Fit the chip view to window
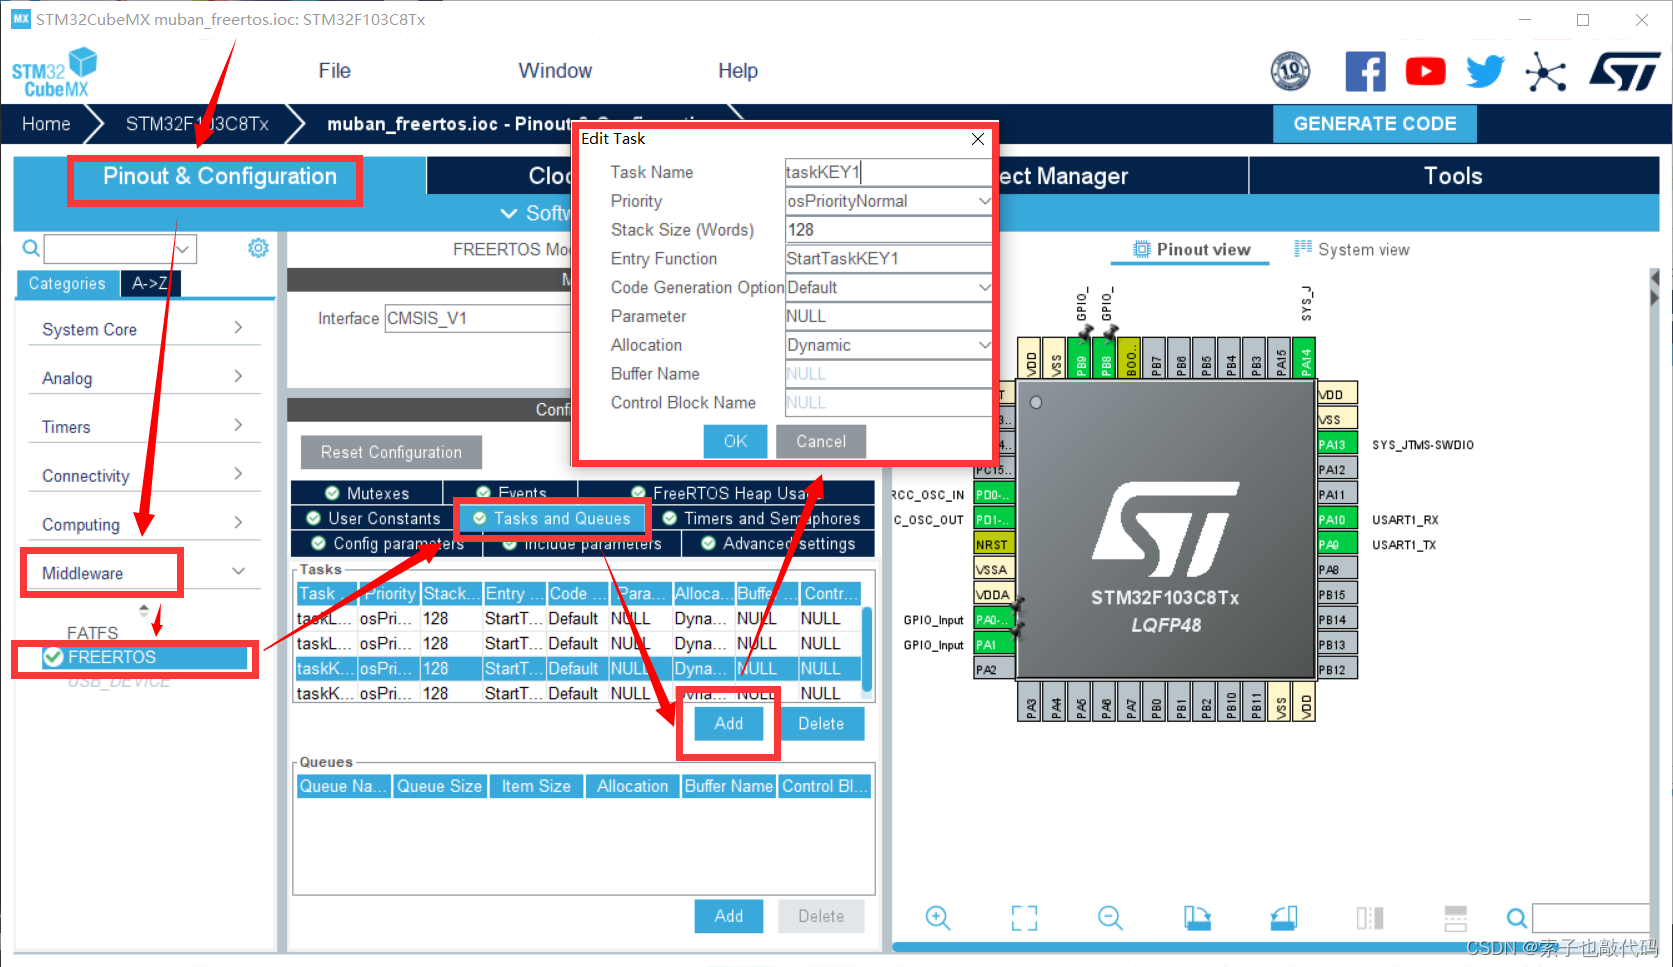 pos(1024,917)
